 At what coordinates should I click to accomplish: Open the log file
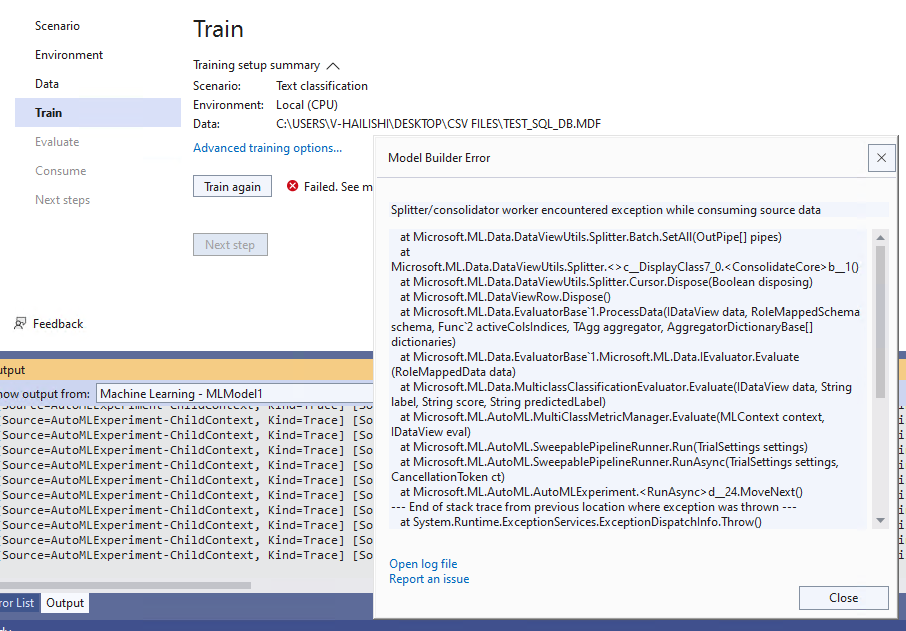coord(423,563)
